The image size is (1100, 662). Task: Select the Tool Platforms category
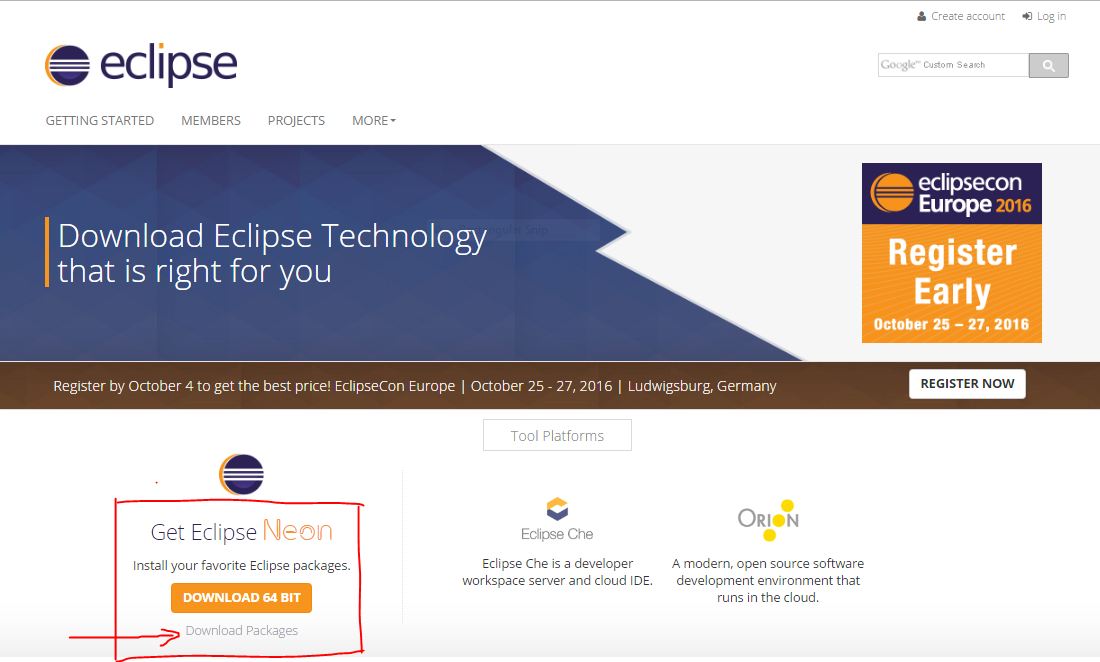pos(557,435)
